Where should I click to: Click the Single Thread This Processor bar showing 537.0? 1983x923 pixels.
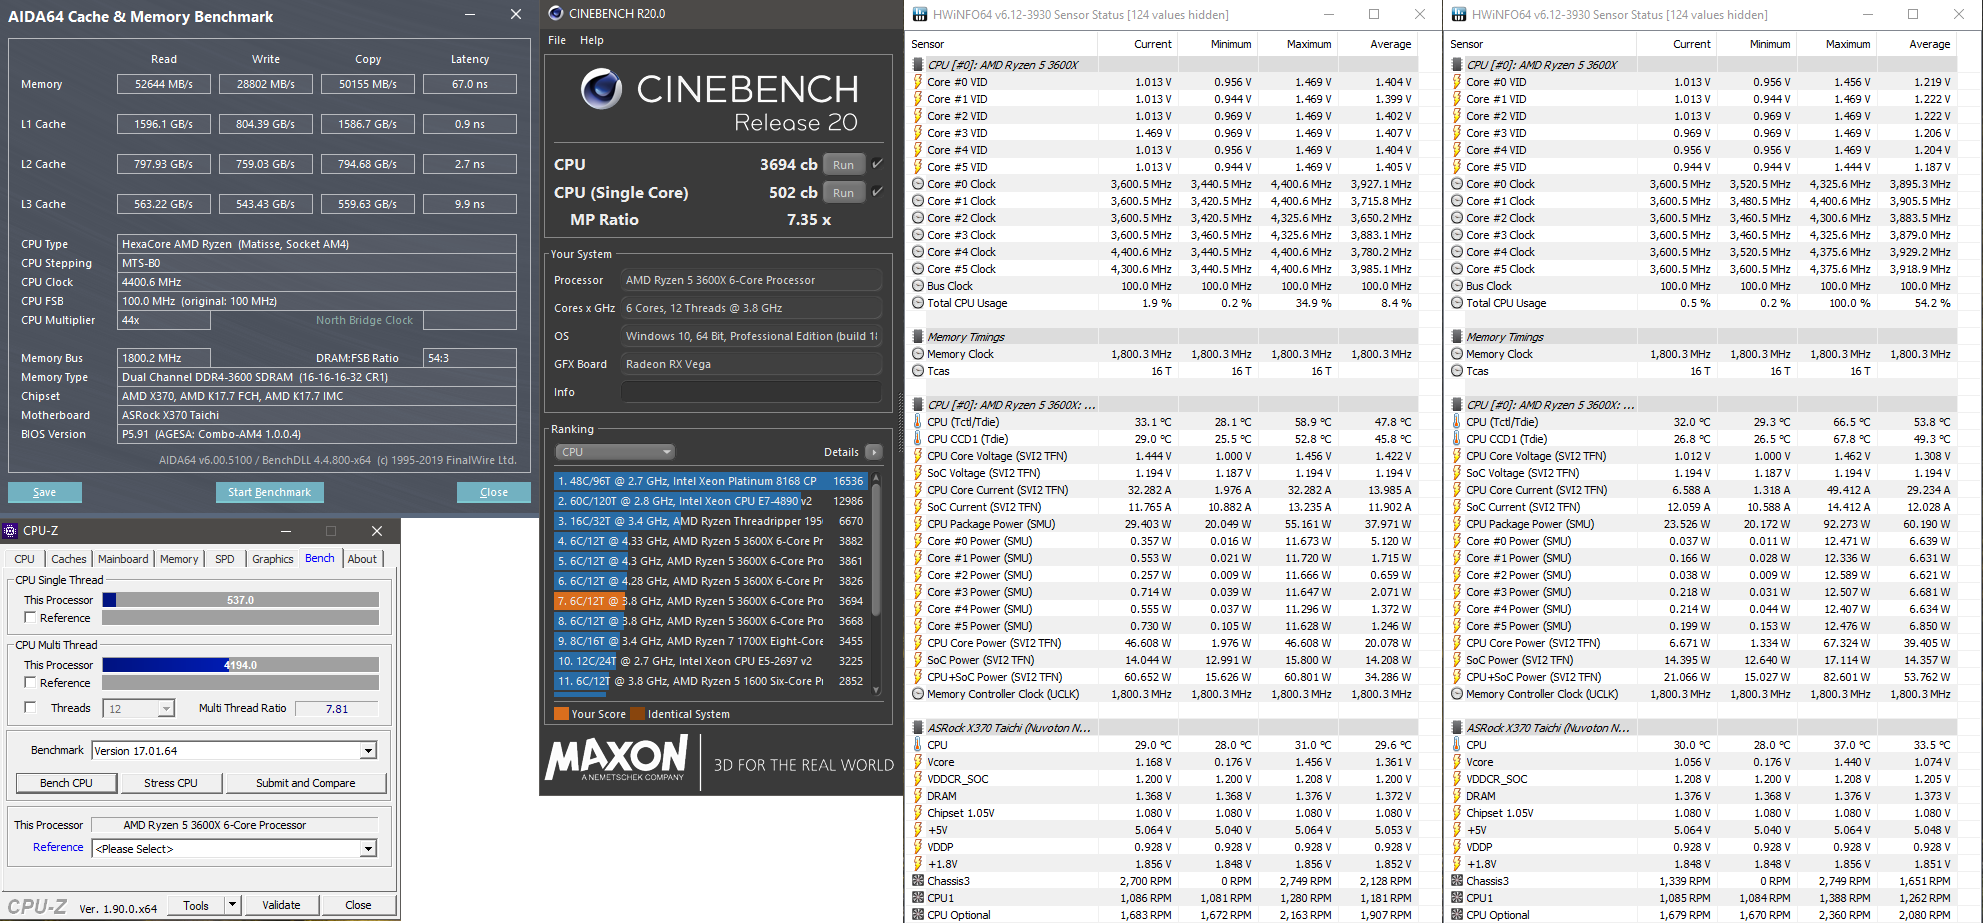click(x=241, y=600)
